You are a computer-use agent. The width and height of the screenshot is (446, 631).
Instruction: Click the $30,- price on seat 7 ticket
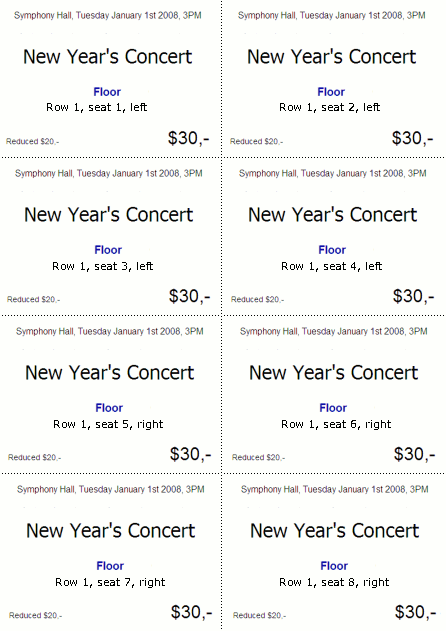[192, 612]
